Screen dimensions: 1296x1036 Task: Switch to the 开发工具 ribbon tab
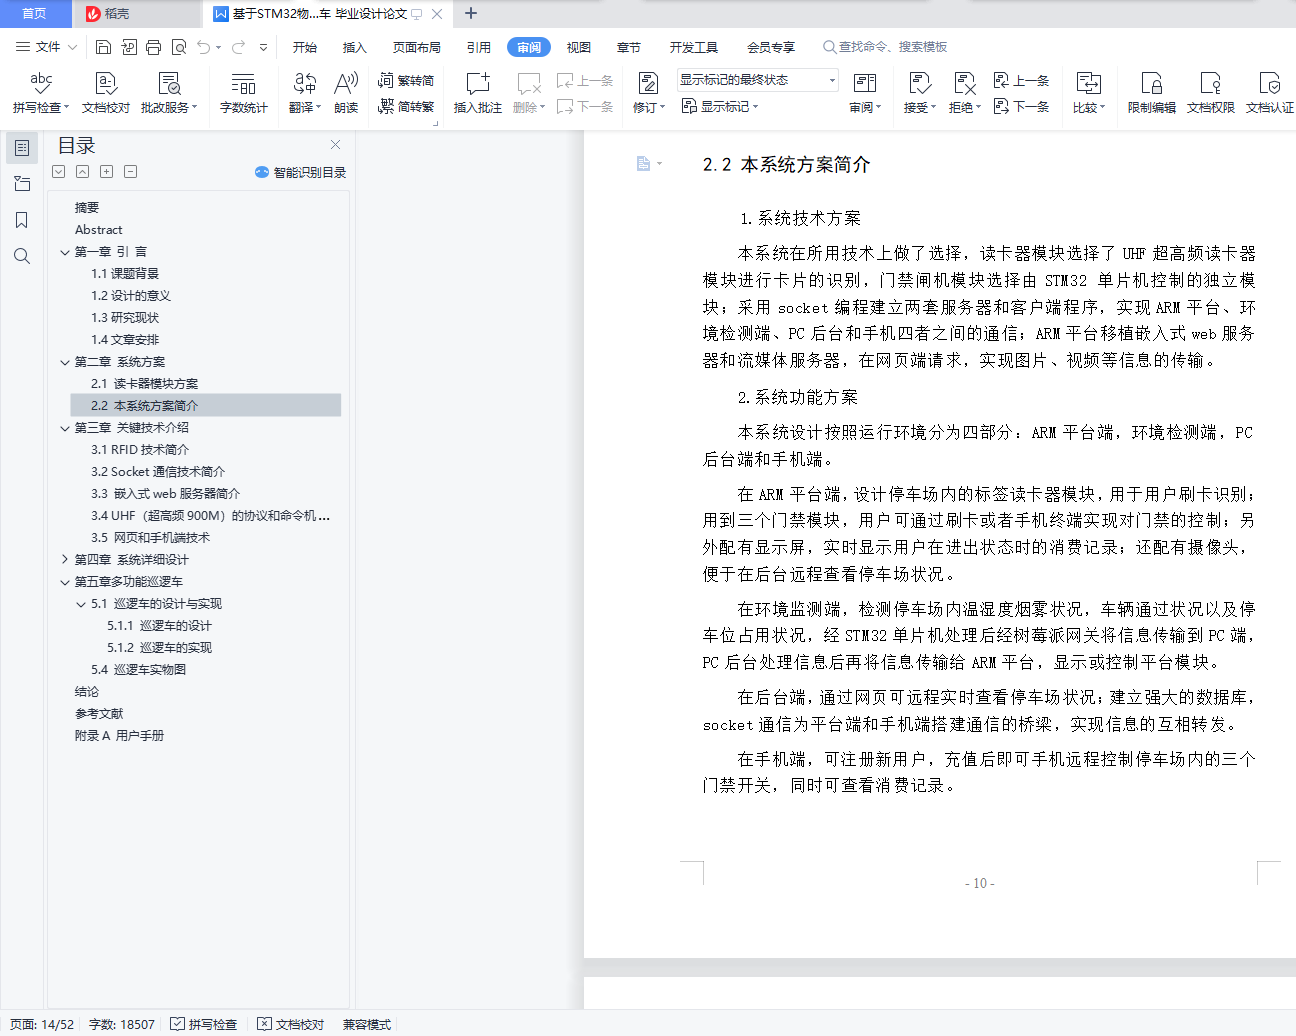tap(694, 47)
